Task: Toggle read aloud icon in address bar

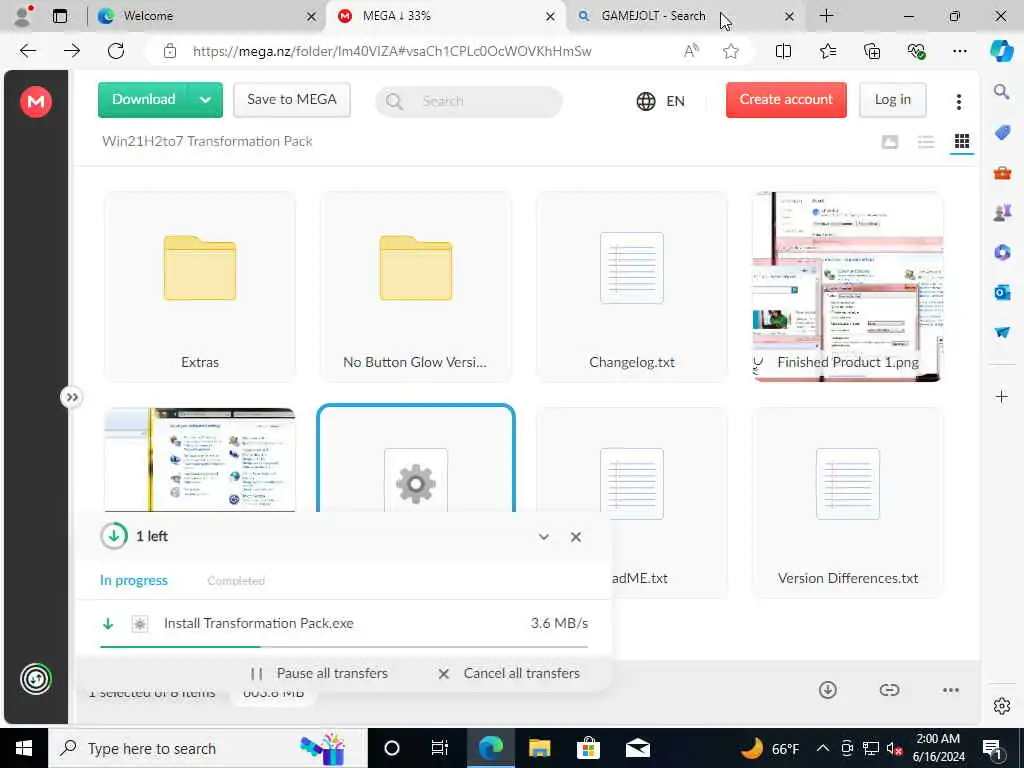Action: click(691, 51)
